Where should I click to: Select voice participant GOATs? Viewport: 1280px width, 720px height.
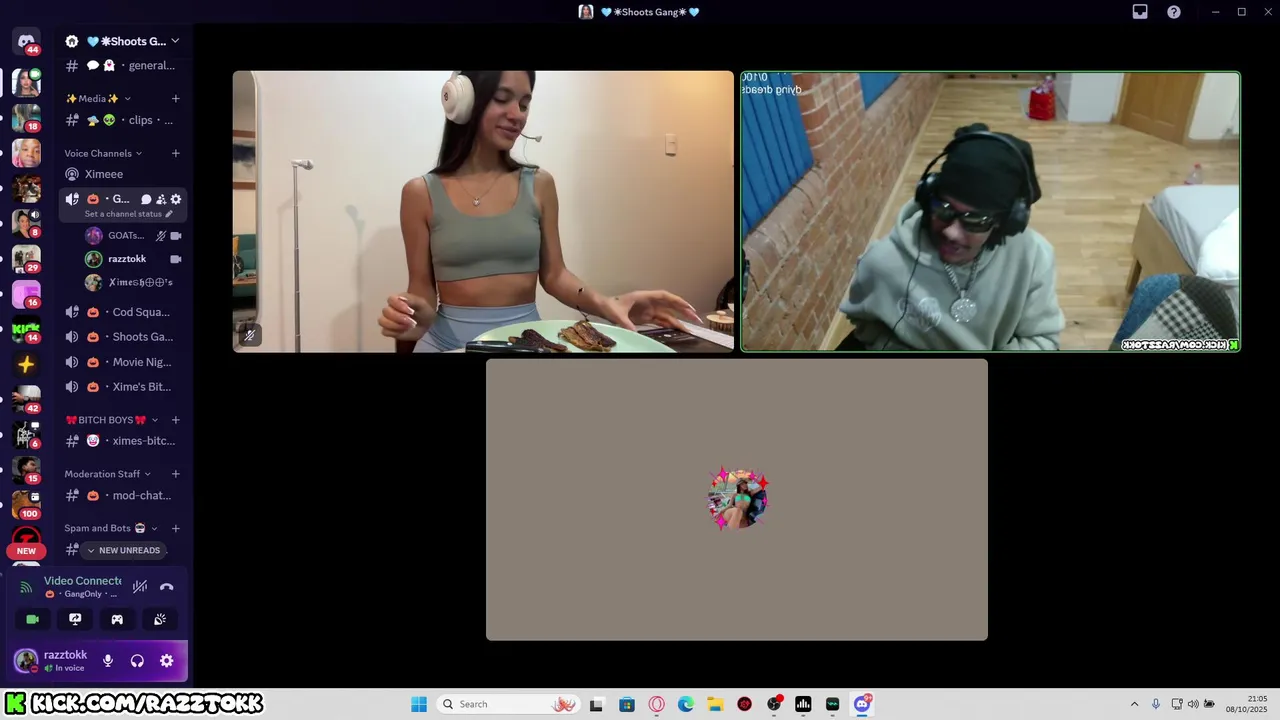(x=134, y=236)
